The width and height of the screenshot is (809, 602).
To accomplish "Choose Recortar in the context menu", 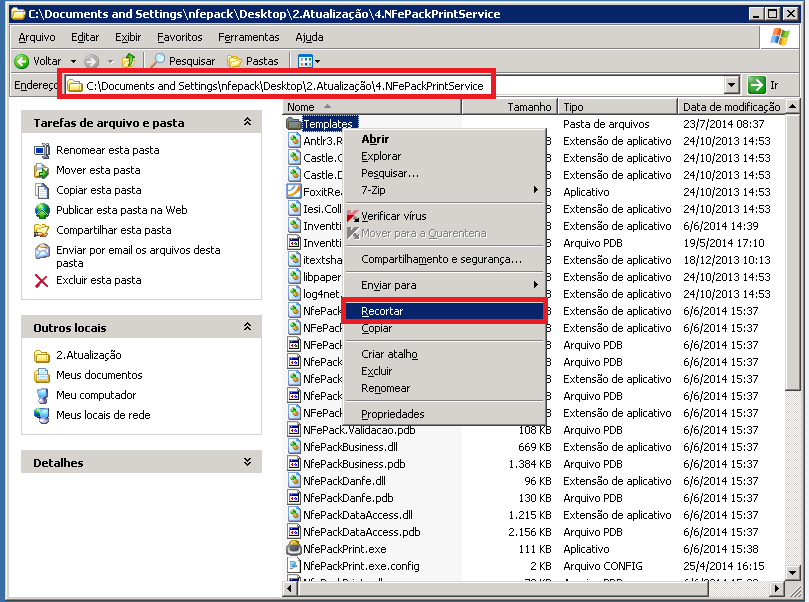I will (382, 311).
